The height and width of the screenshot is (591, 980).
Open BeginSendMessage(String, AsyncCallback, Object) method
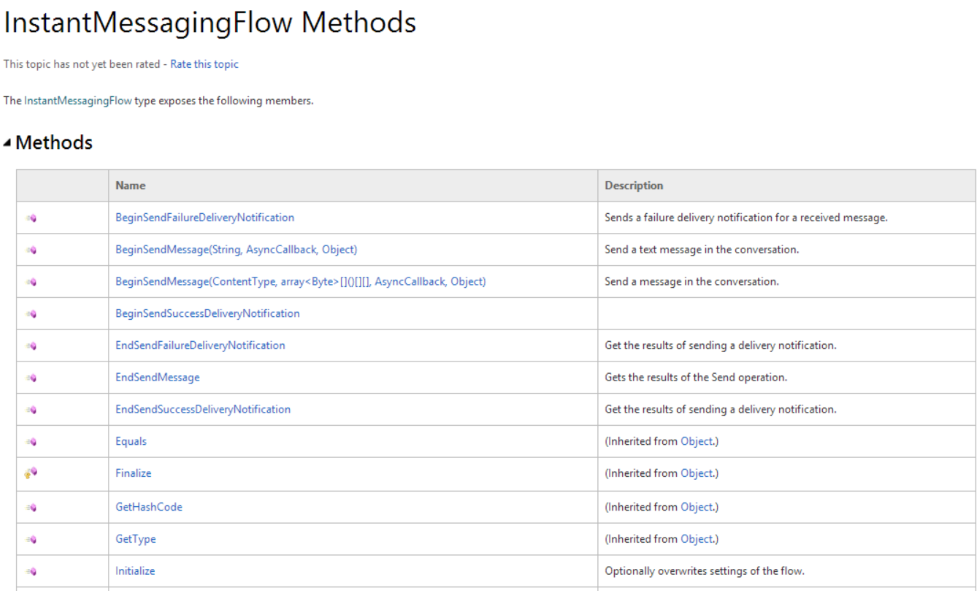click(x=236, y=249)
